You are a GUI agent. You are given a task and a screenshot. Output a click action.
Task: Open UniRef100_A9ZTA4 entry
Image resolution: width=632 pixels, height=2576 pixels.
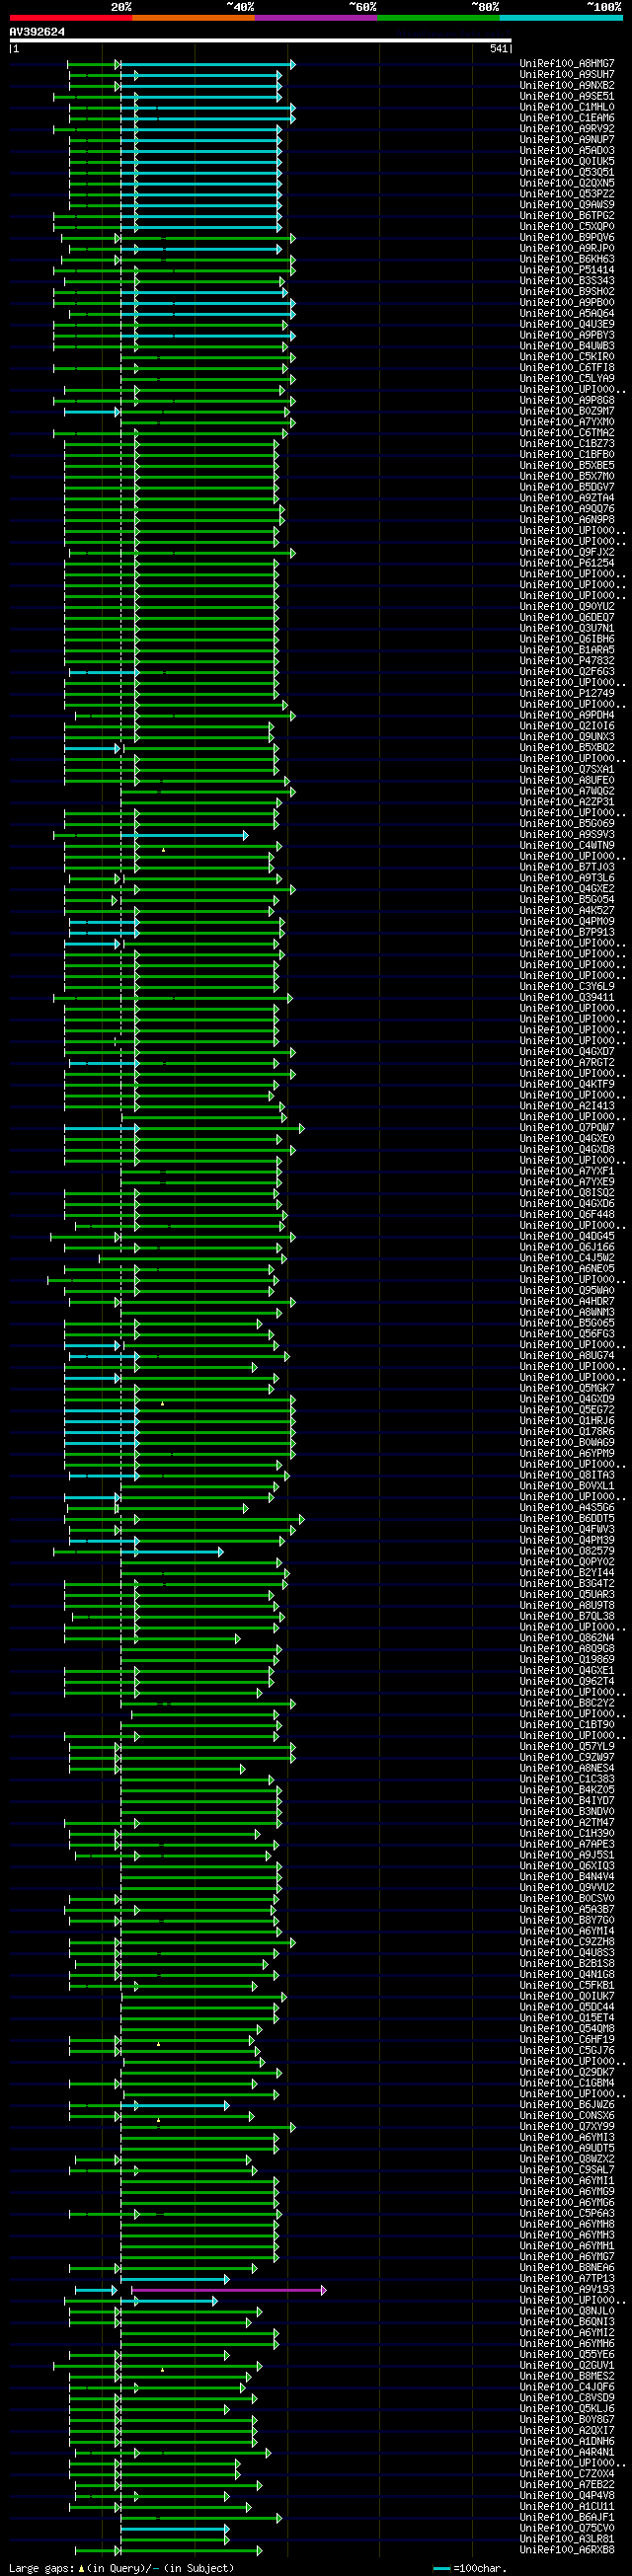click(x=567, y=498)
